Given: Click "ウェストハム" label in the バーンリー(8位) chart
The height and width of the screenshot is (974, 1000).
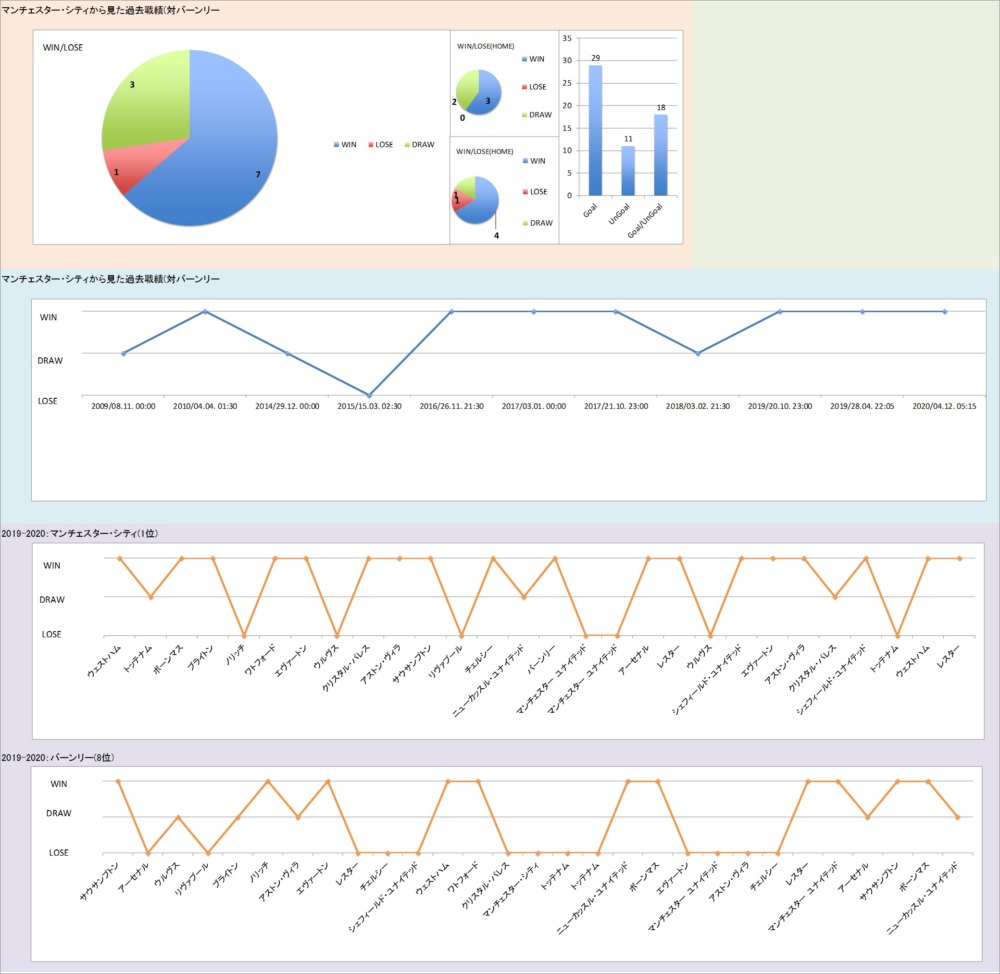Looking at the screenshot, I should pyautogui.click(x=433, y=878).
